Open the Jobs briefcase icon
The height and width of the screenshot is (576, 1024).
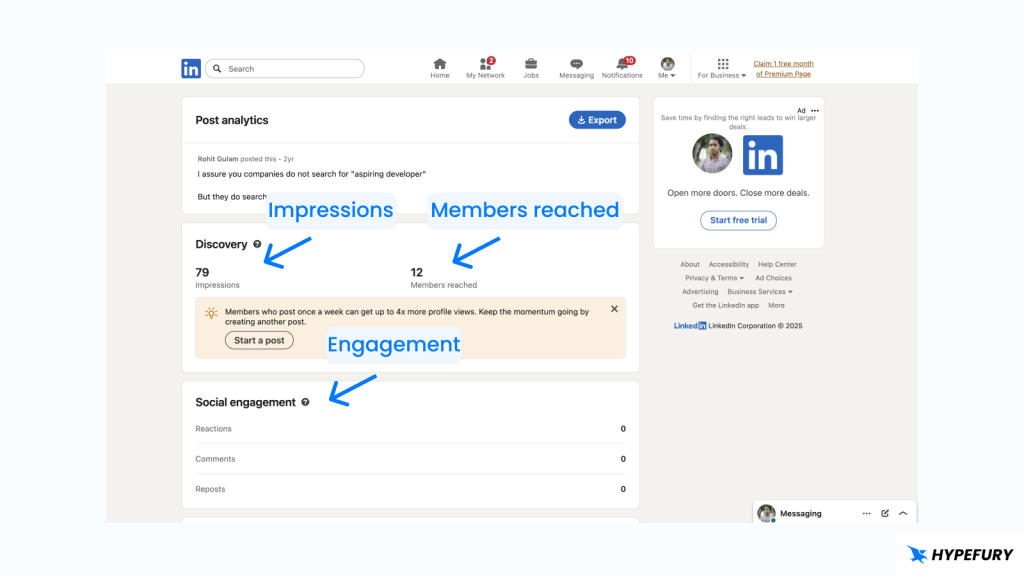(531, 64)
